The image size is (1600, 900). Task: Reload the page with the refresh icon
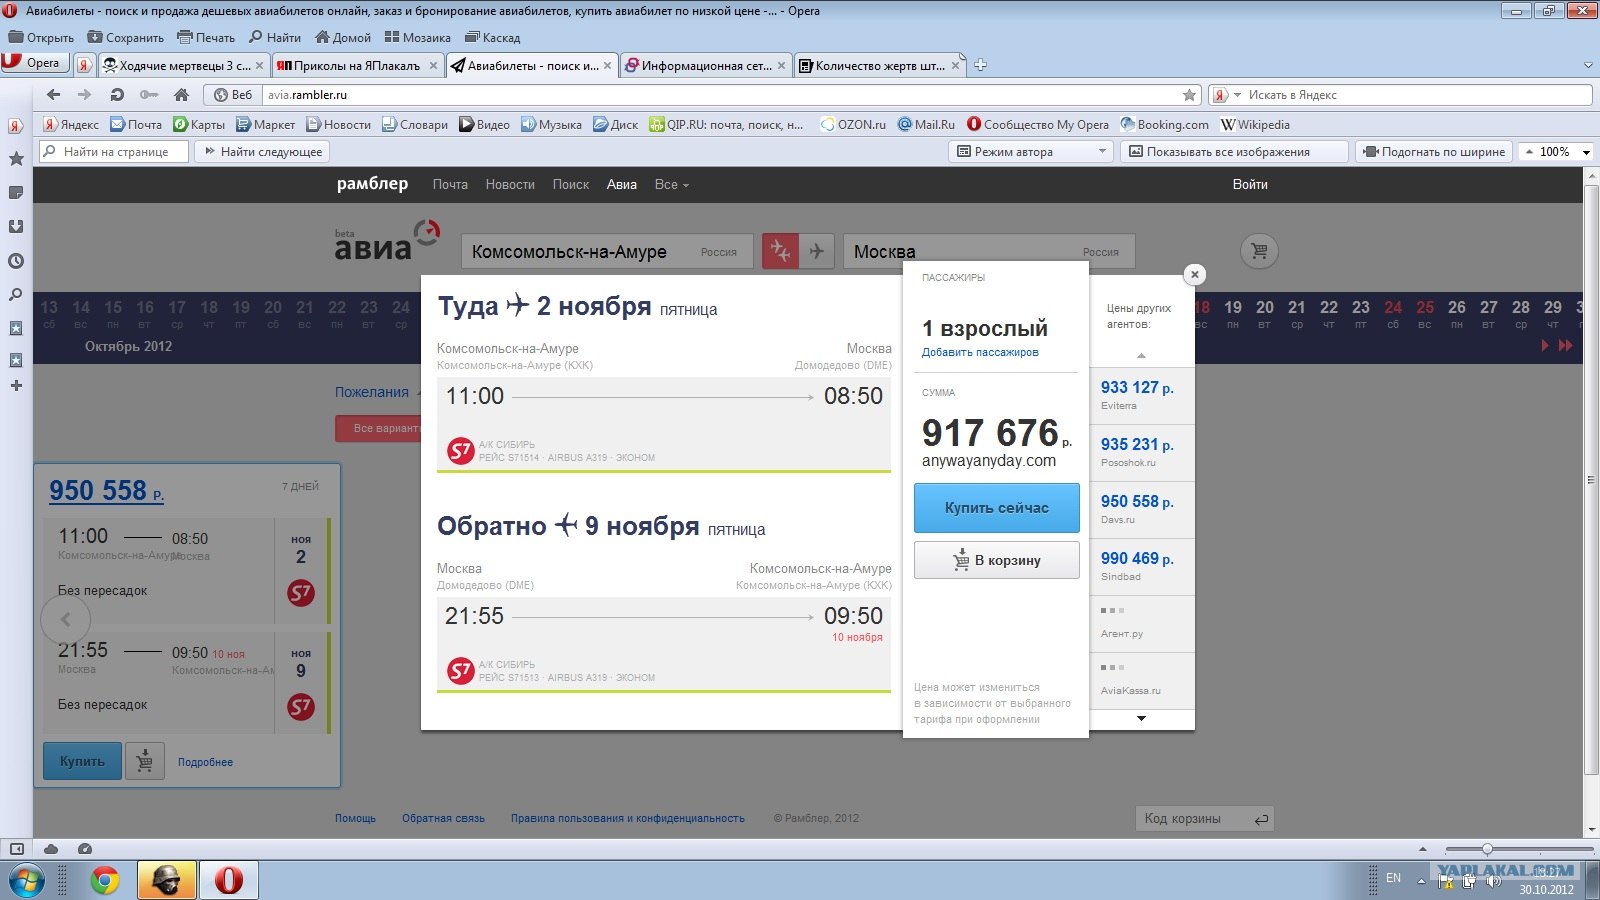coord(117,94)
